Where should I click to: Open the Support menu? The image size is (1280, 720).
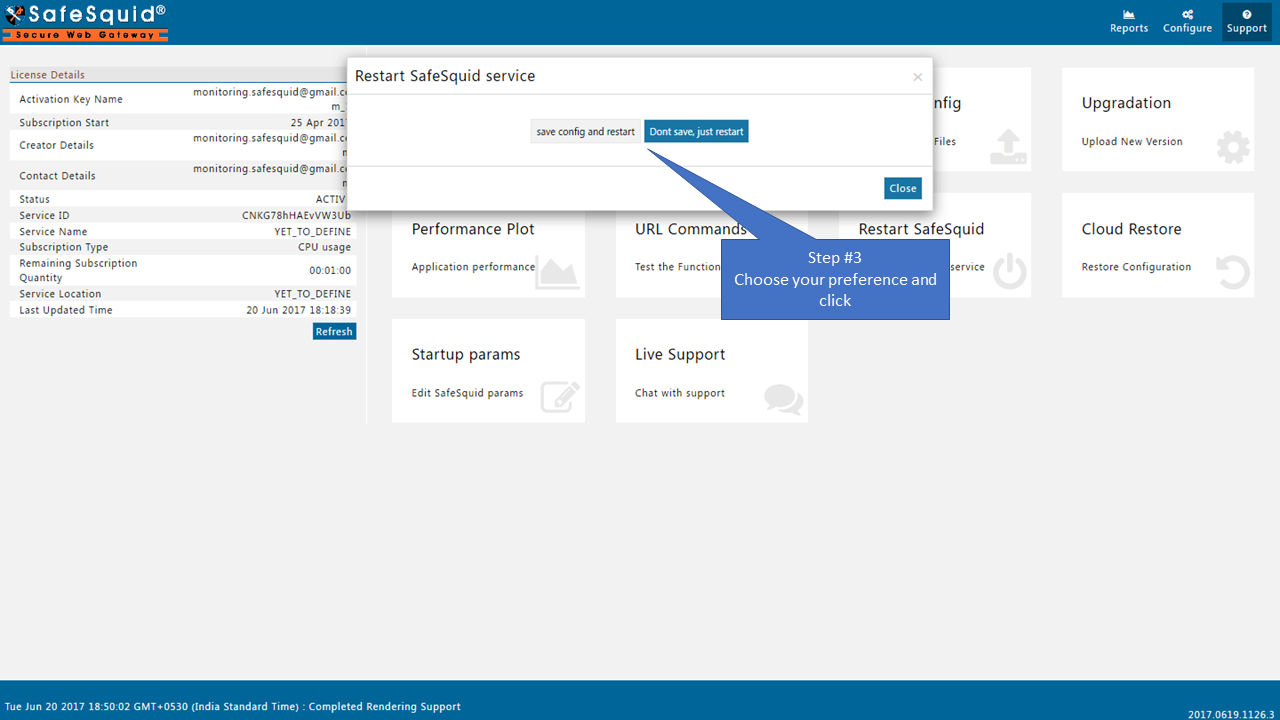tap(1247, 21)
